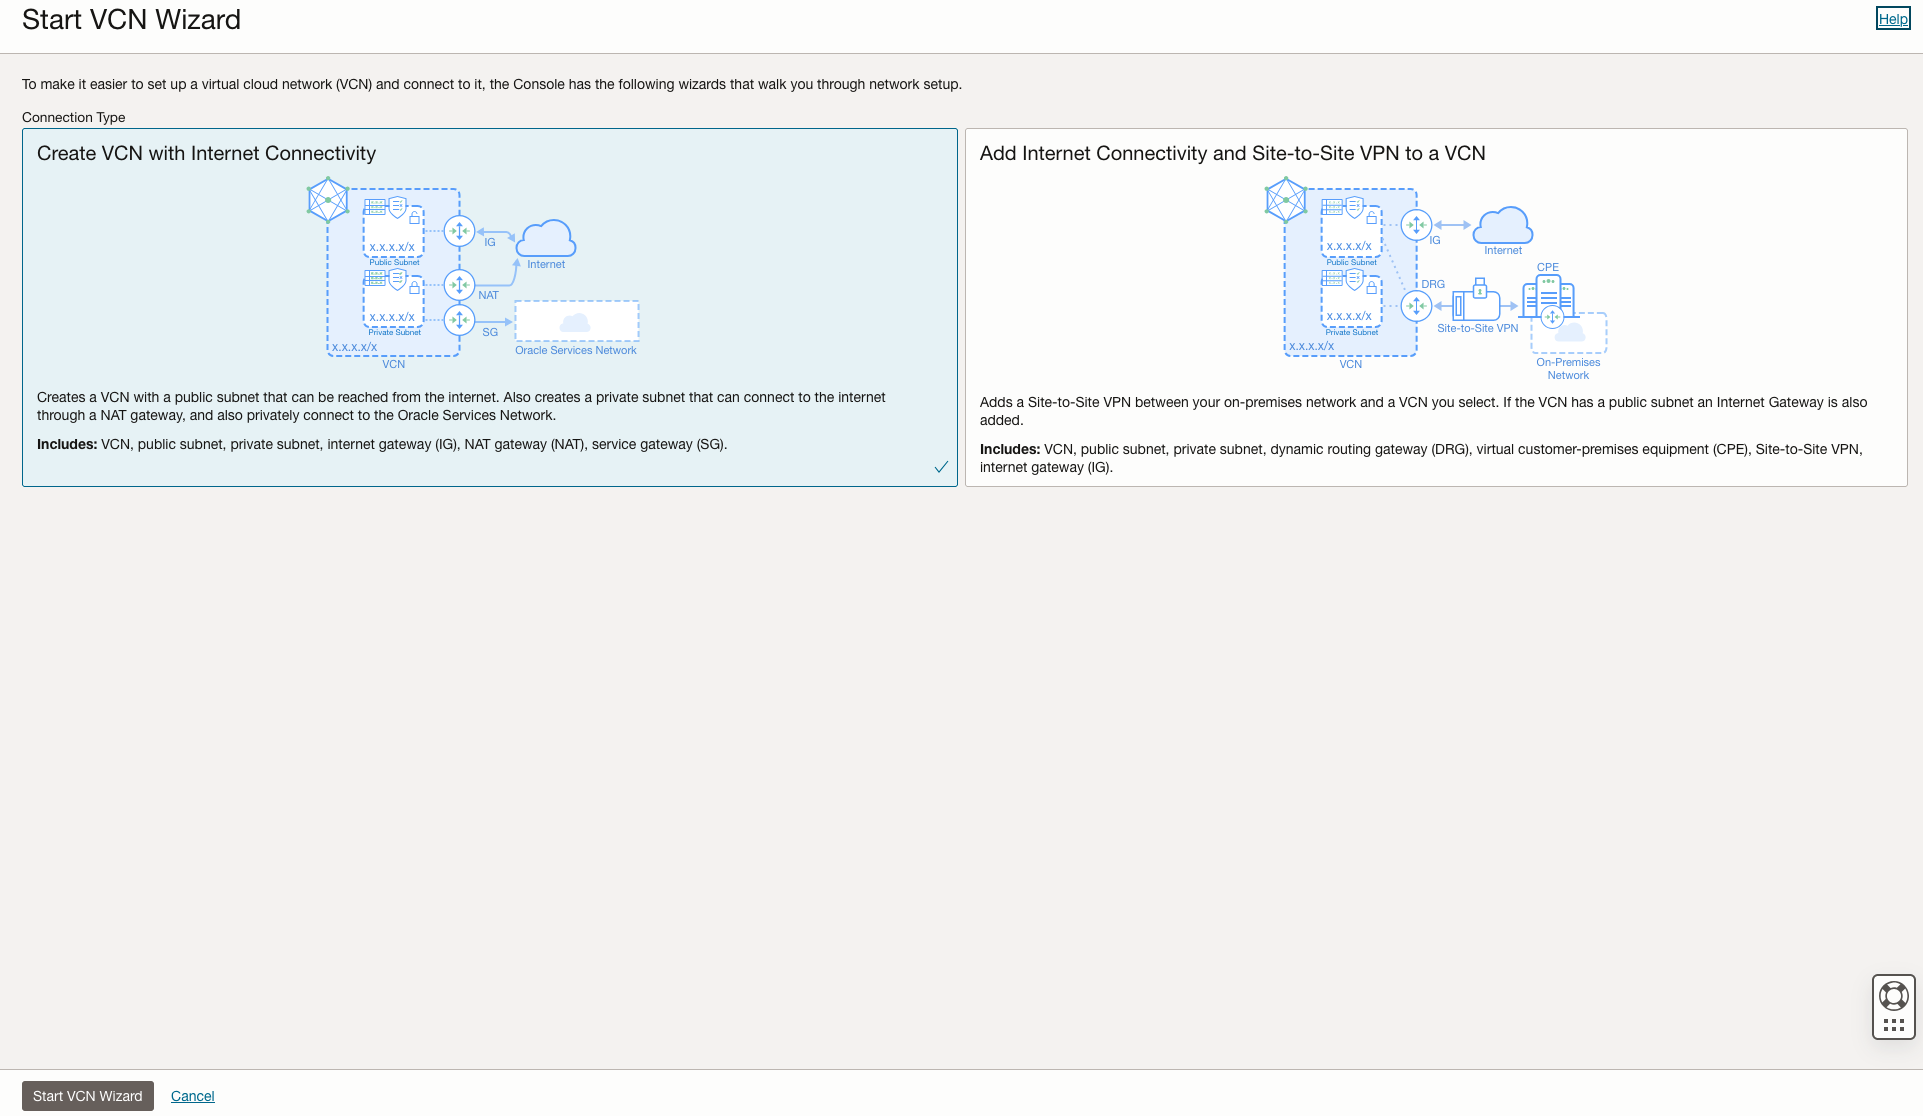The image size is (1923, 1116).
Task: Click the NAT gateway icon in the diagram
Action: click(459, 285)
